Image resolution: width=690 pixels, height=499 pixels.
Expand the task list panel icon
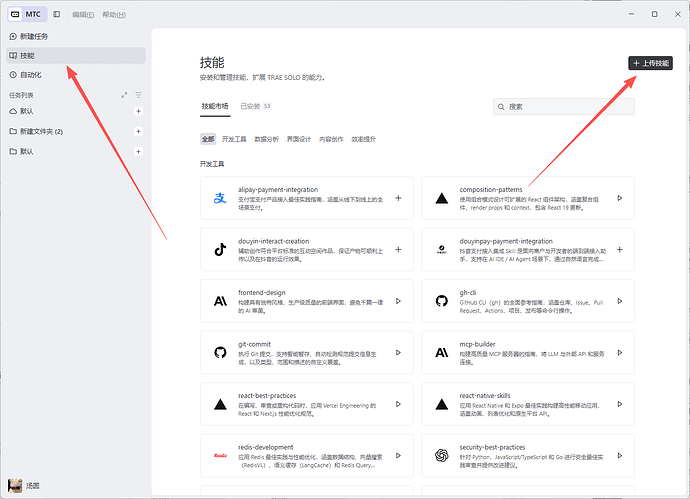coord(124,95)
